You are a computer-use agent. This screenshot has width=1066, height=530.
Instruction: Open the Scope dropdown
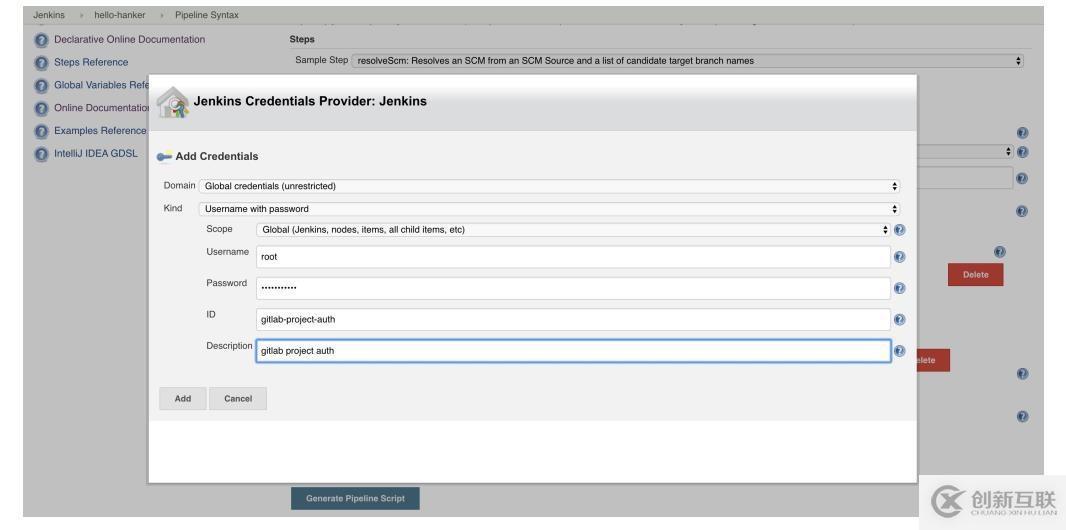pos(573,230)
